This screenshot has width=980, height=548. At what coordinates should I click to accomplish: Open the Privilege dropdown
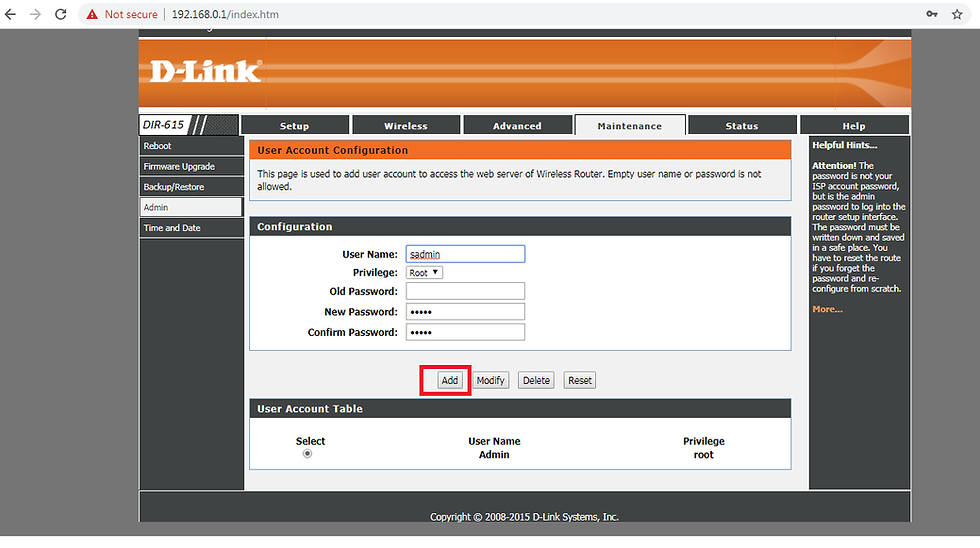(424, 272)
